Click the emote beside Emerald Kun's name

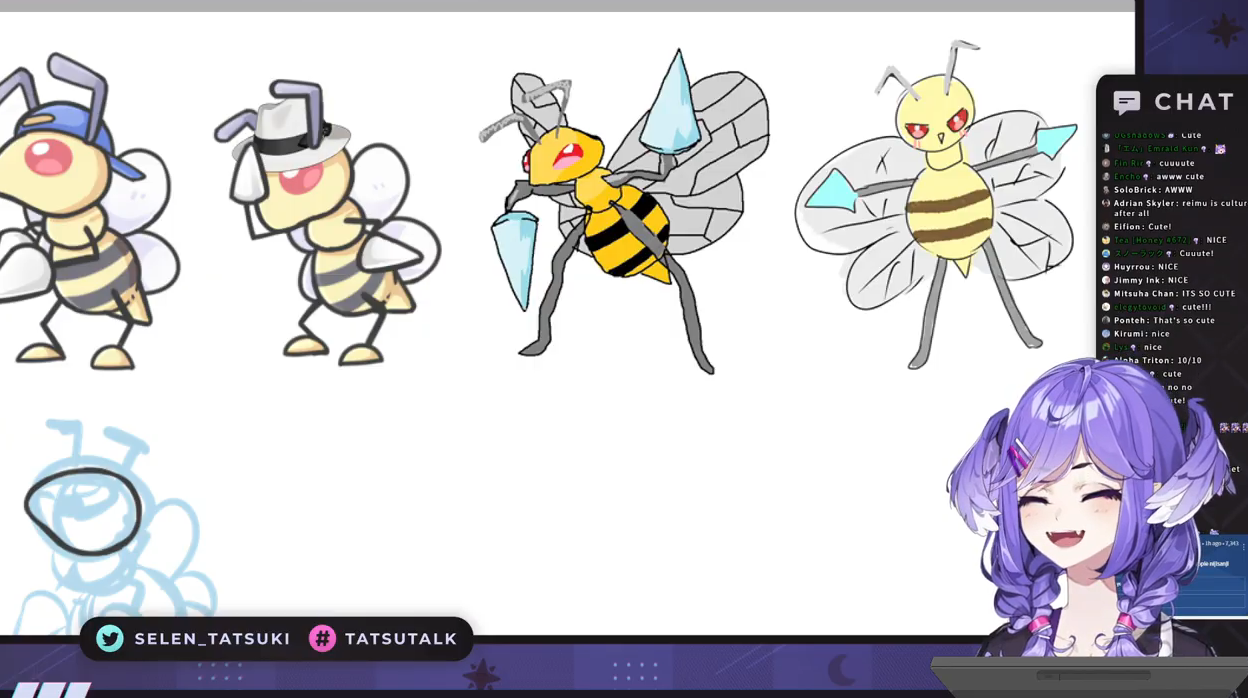point(1220,149)
